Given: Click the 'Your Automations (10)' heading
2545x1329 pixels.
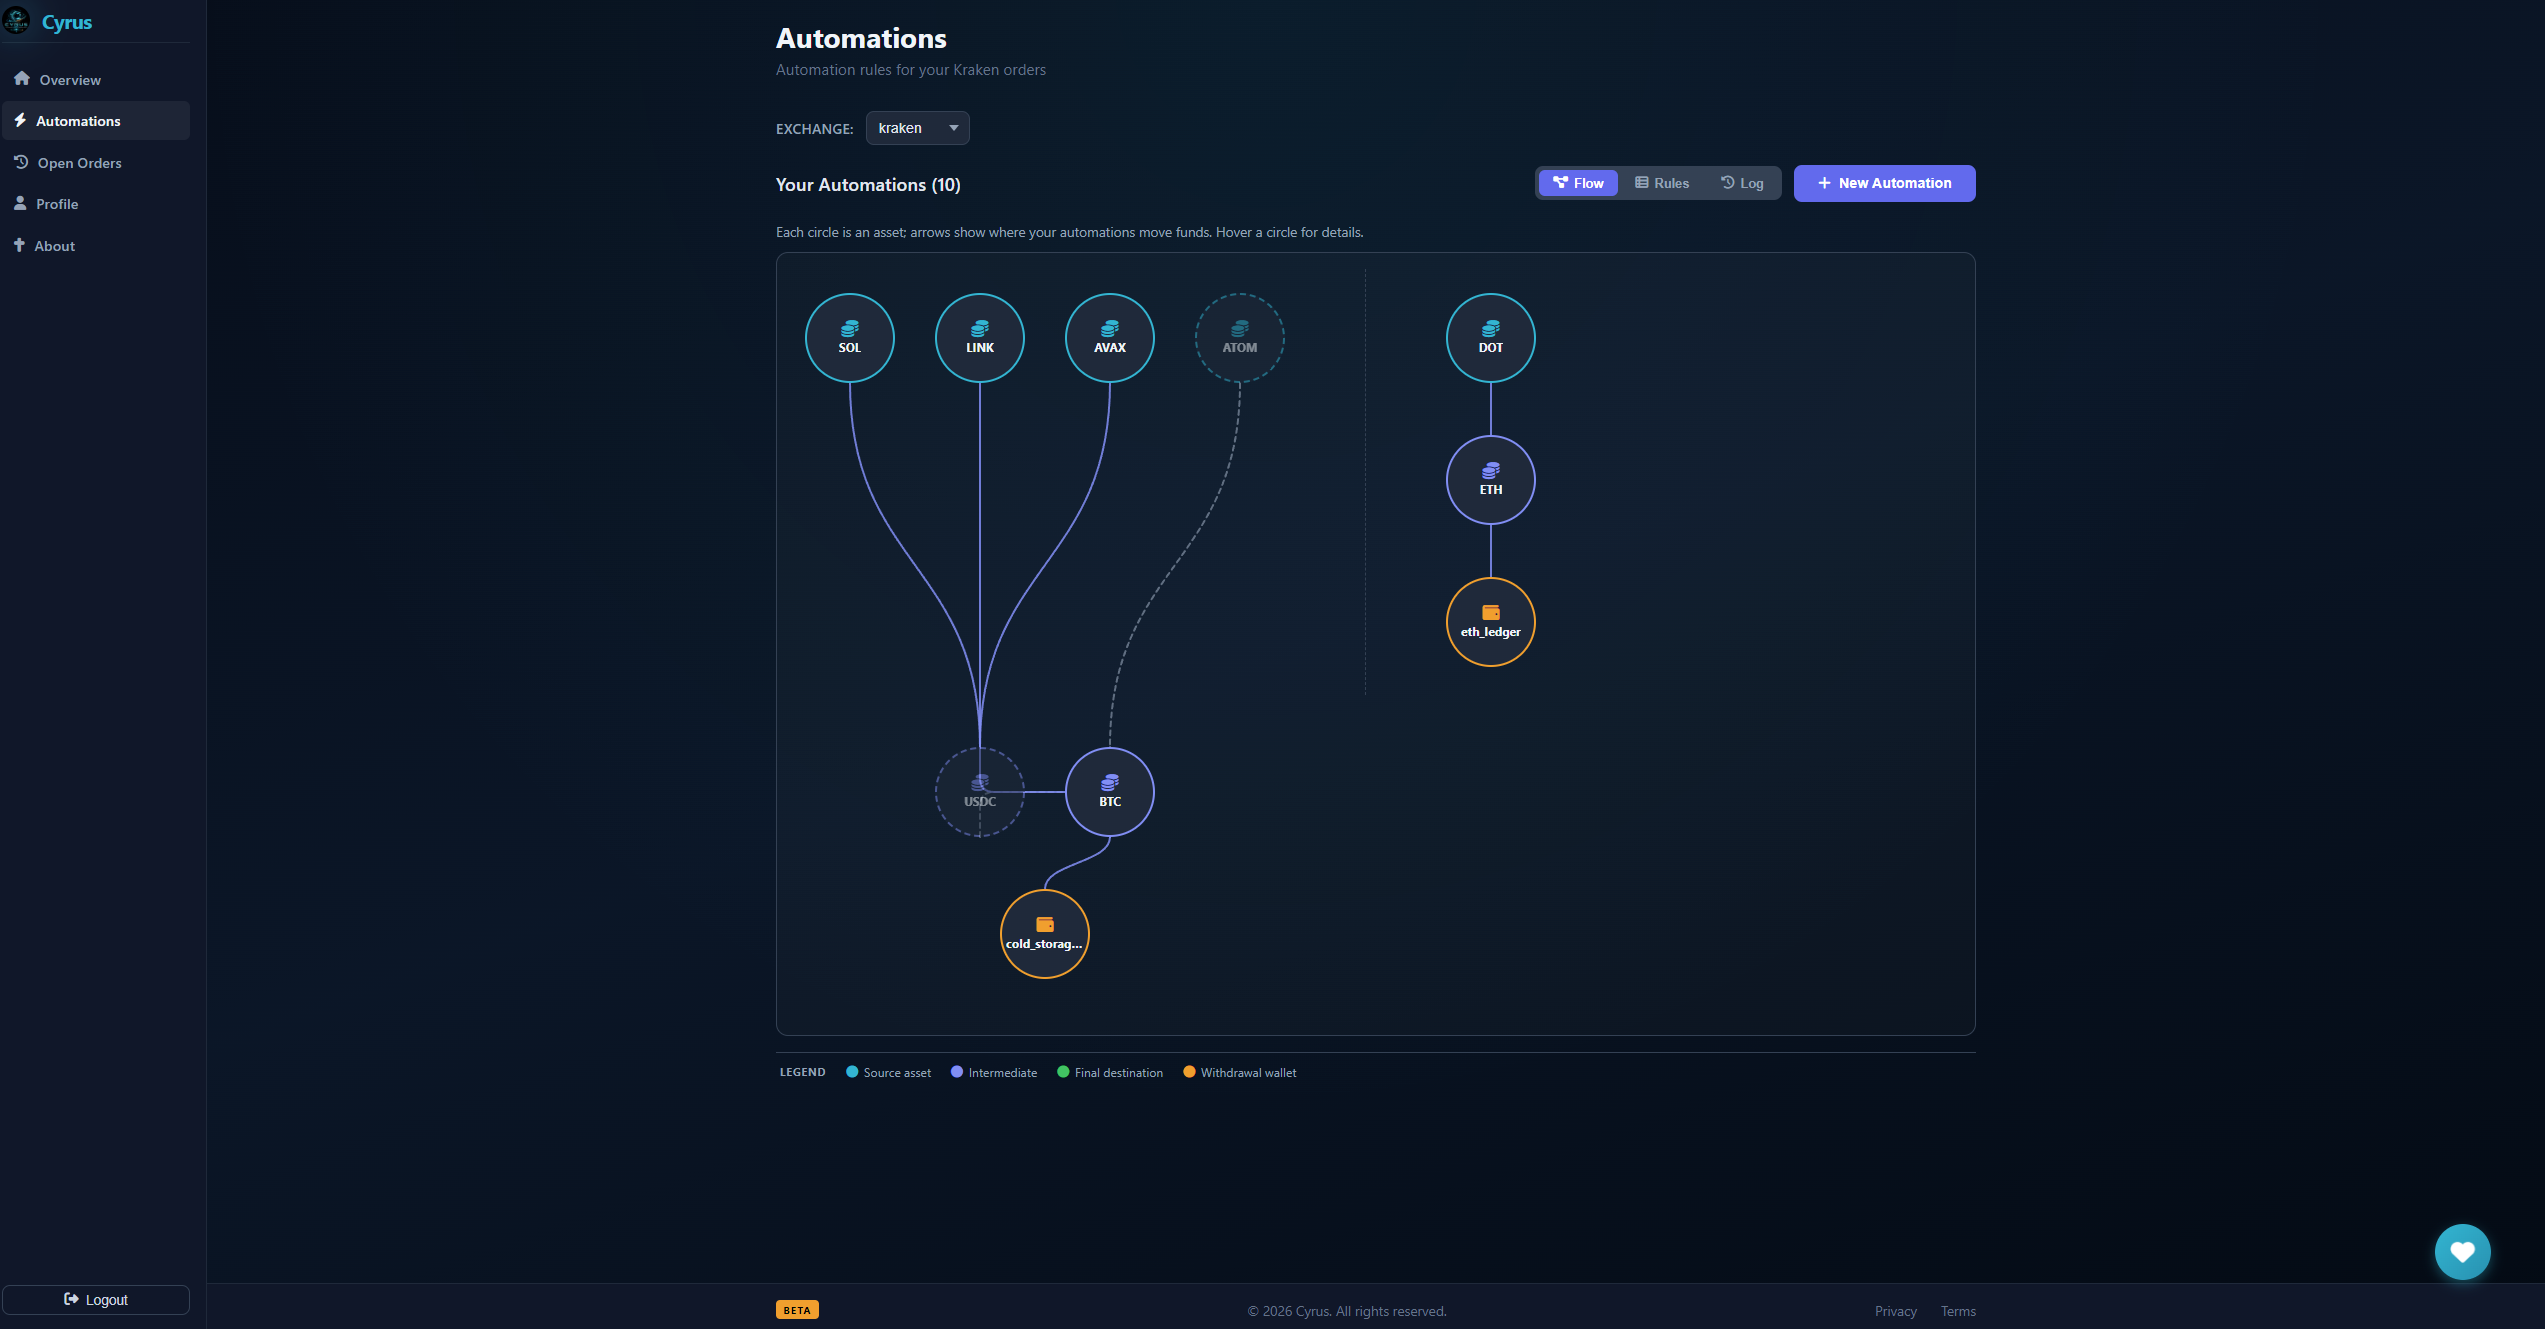Looking at the screenshot, I should [x=868, y=185].
